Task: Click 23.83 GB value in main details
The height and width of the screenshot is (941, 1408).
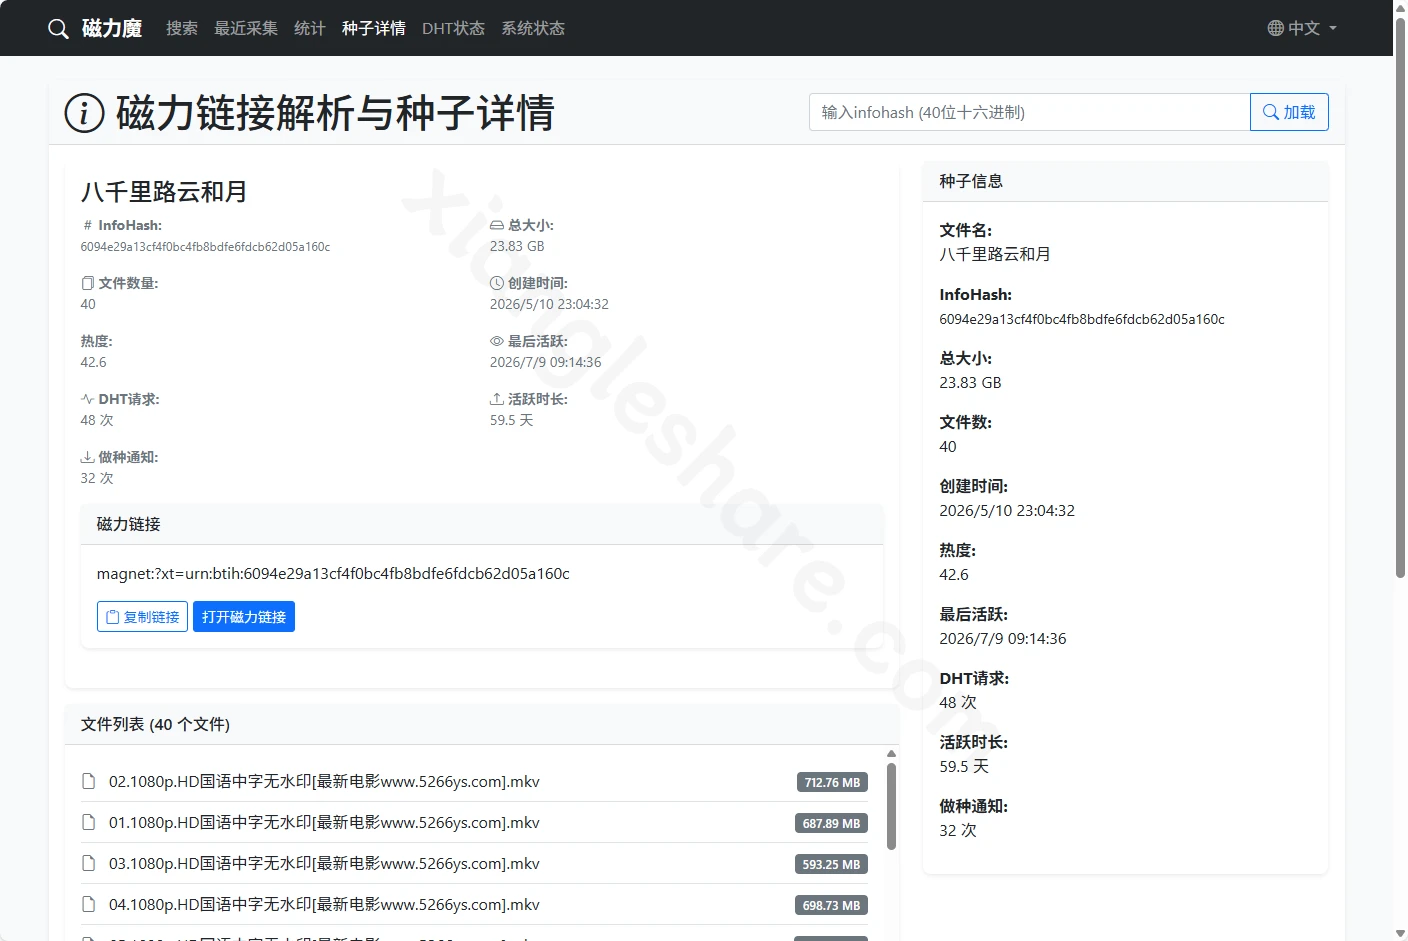Action: (517, 246)
